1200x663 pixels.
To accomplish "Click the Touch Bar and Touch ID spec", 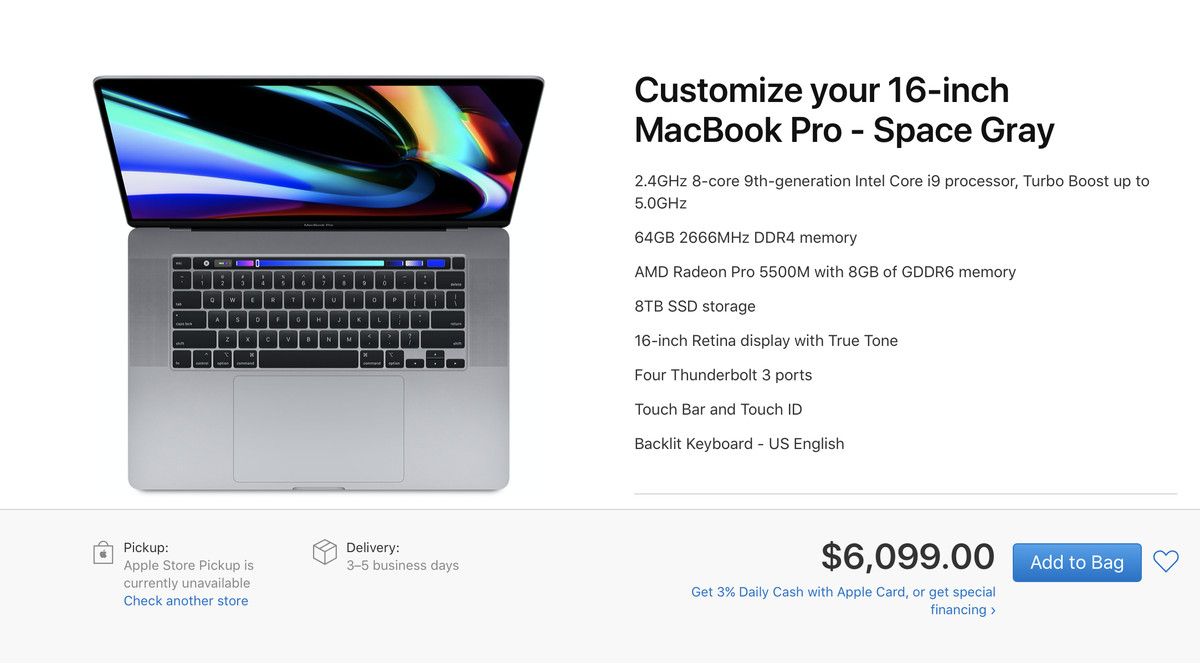I will click(717, 409).
